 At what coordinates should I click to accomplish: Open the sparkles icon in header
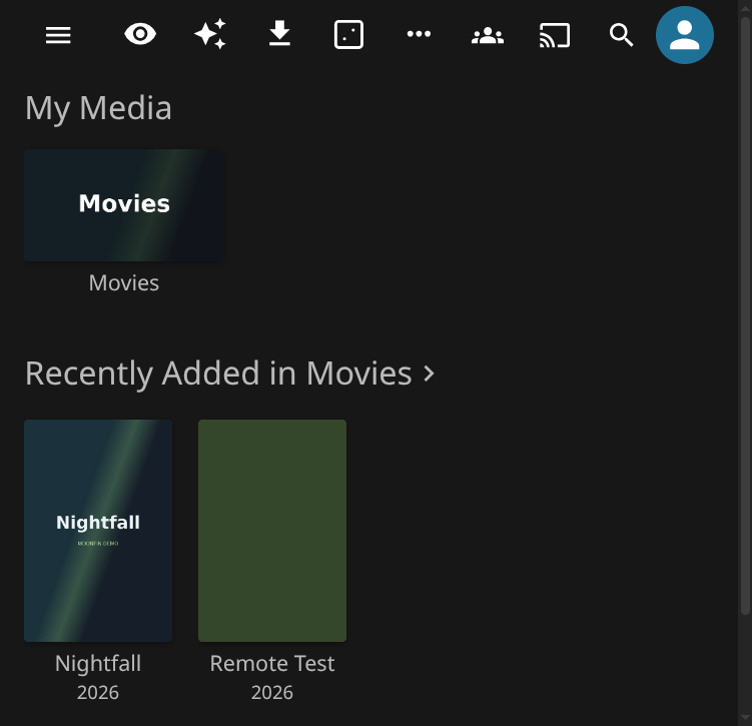point(210,34)
